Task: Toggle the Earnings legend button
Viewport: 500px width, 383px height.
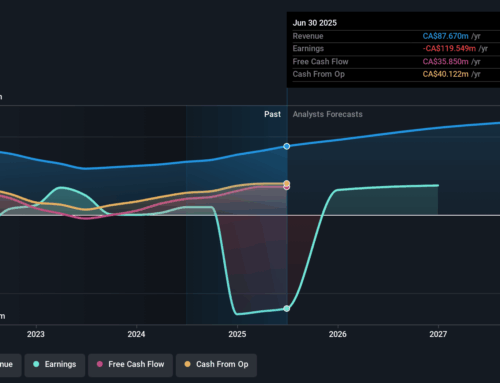Action: click(55, 365)
